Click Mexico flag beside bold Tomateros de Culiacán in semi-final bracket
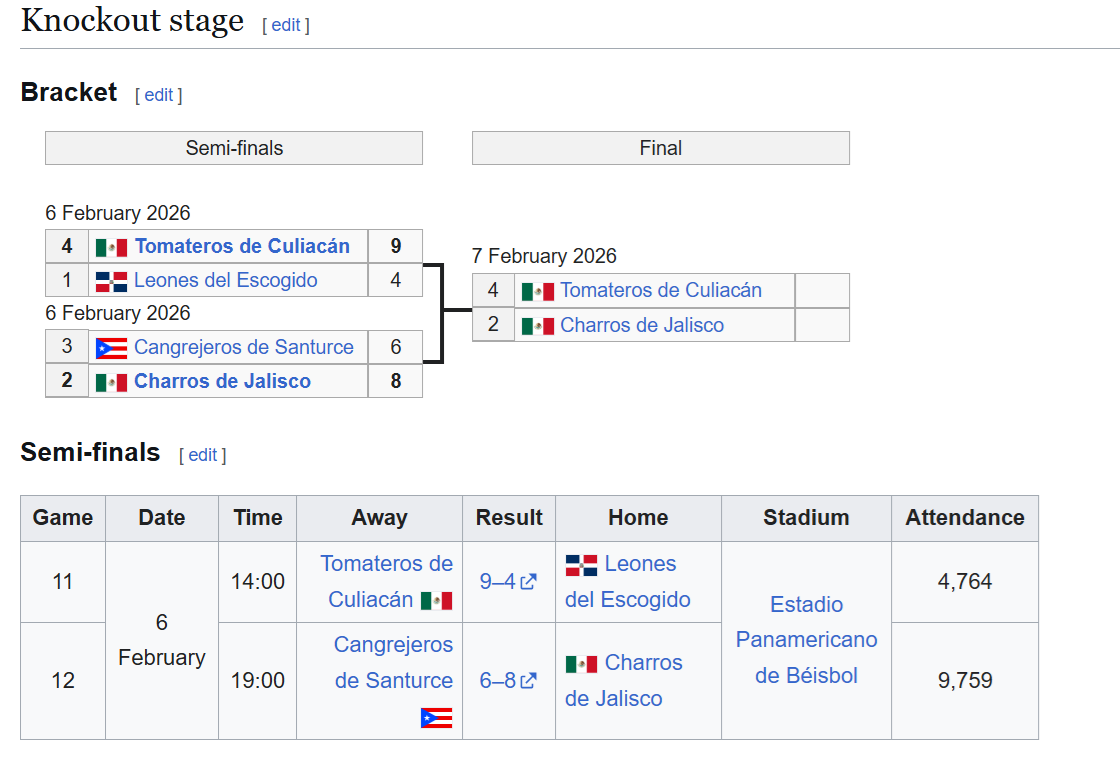Viewport: 1120px width, 763px height. tap(111, 247)
